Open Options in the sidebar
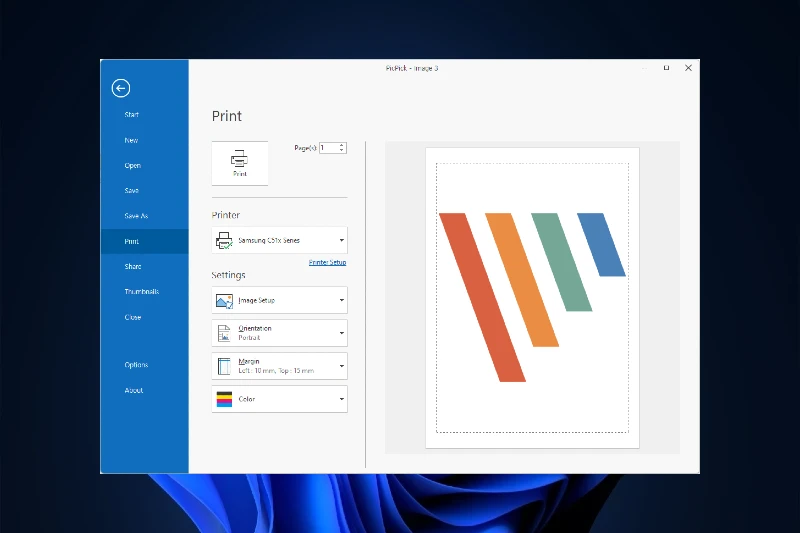Image resolution: width=800 pixels, height=533 pixels. (x=145, y=365)
